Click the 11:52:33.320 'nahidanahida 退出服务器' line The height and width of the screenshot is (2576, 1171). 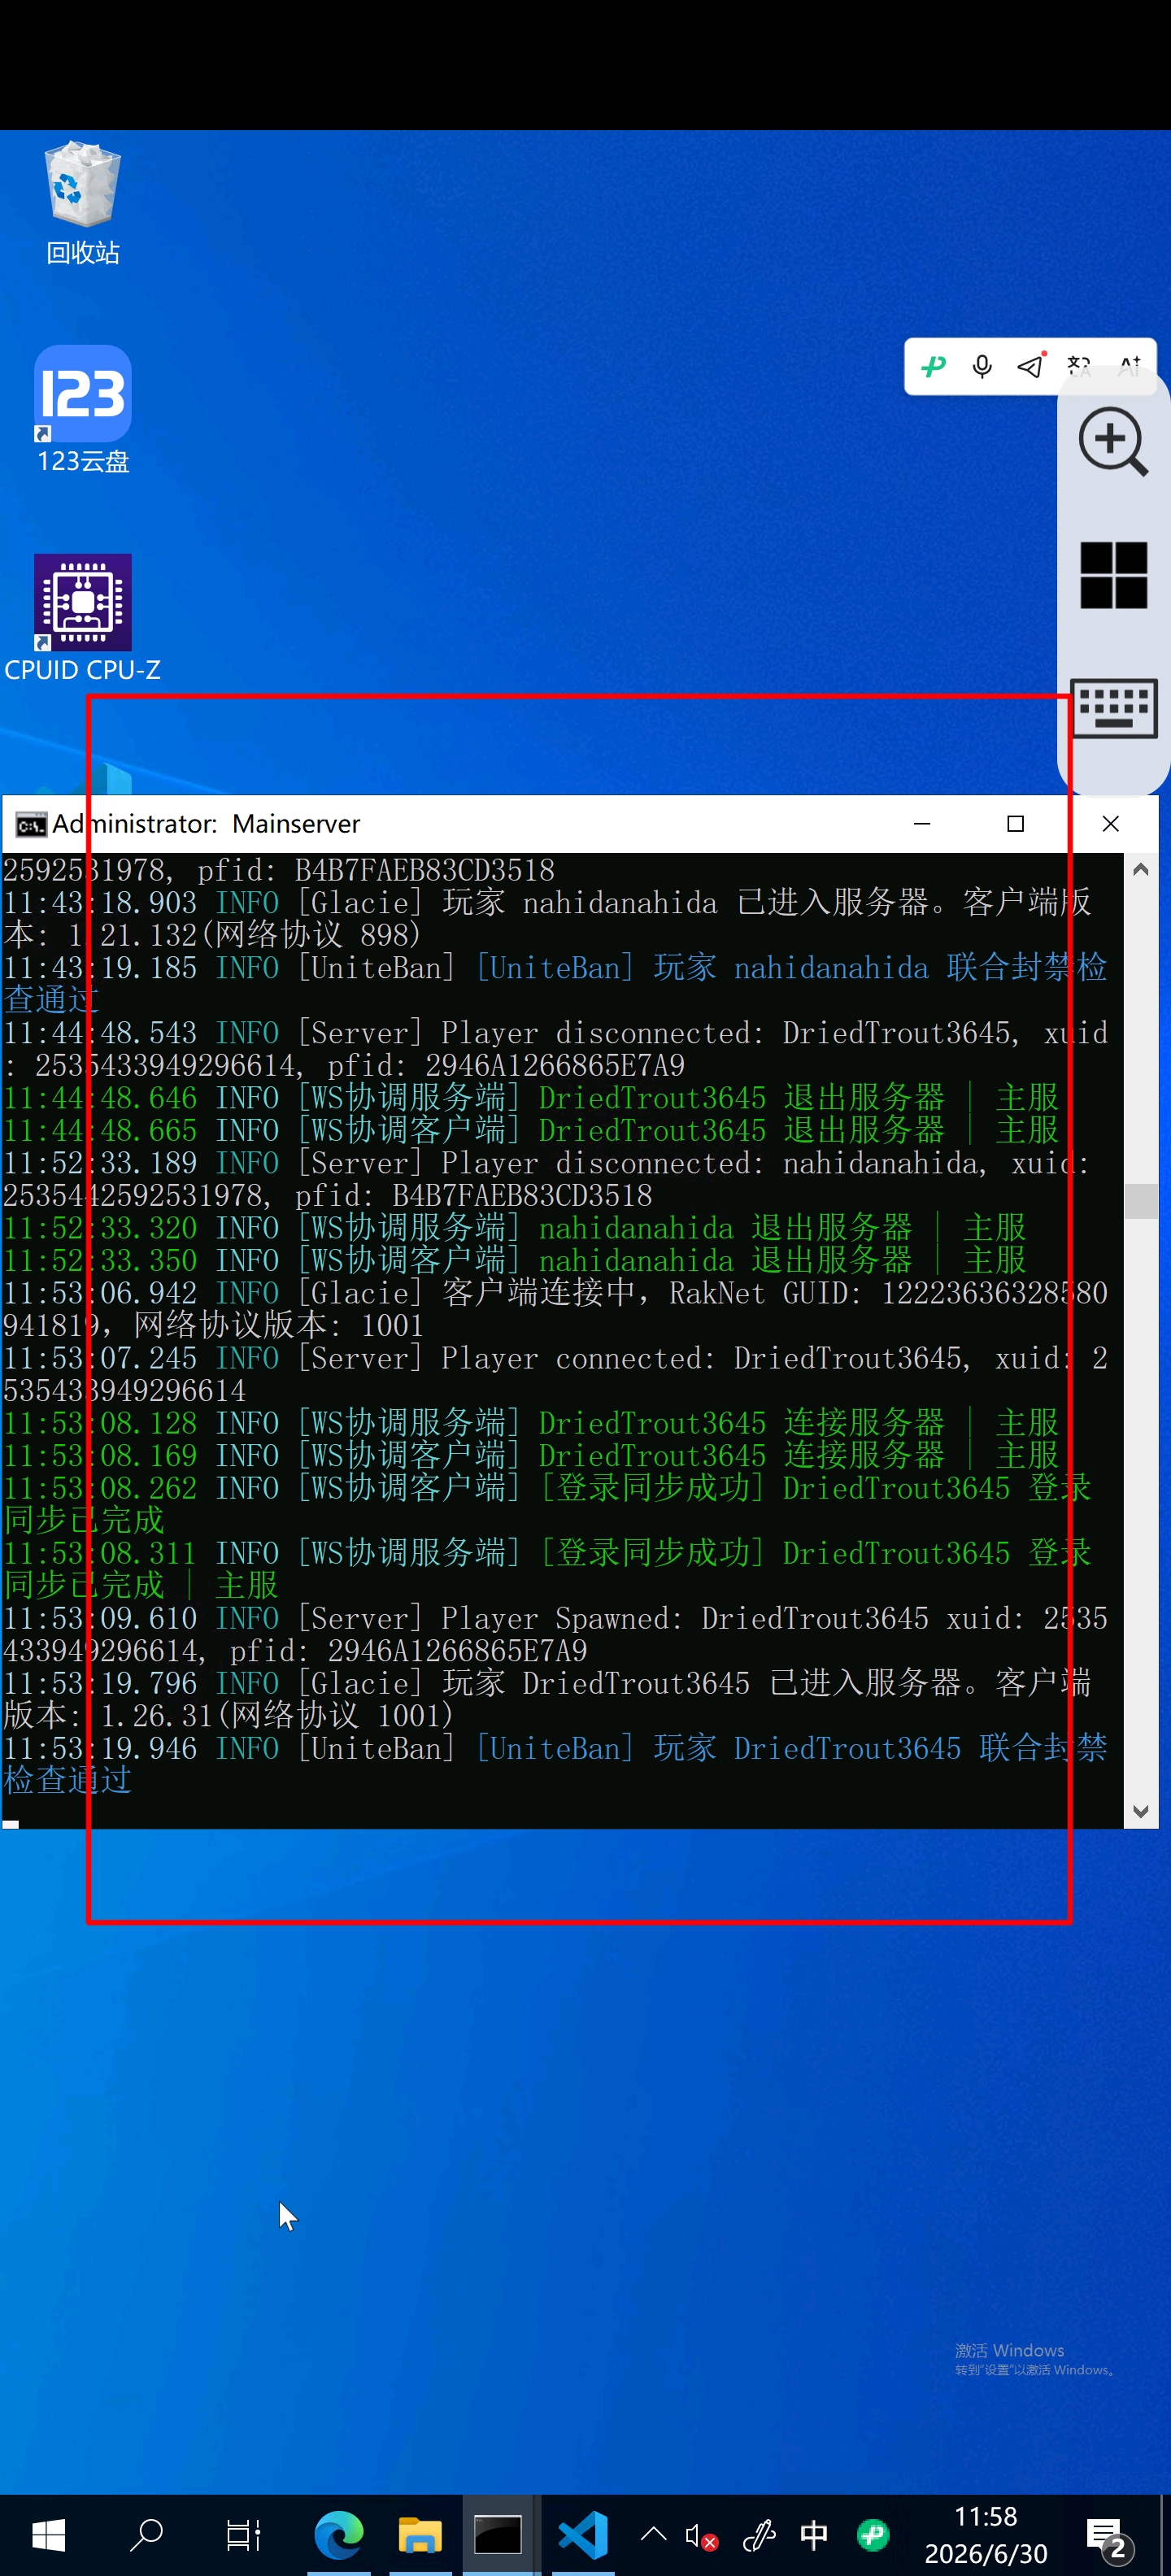(515, 1228)
